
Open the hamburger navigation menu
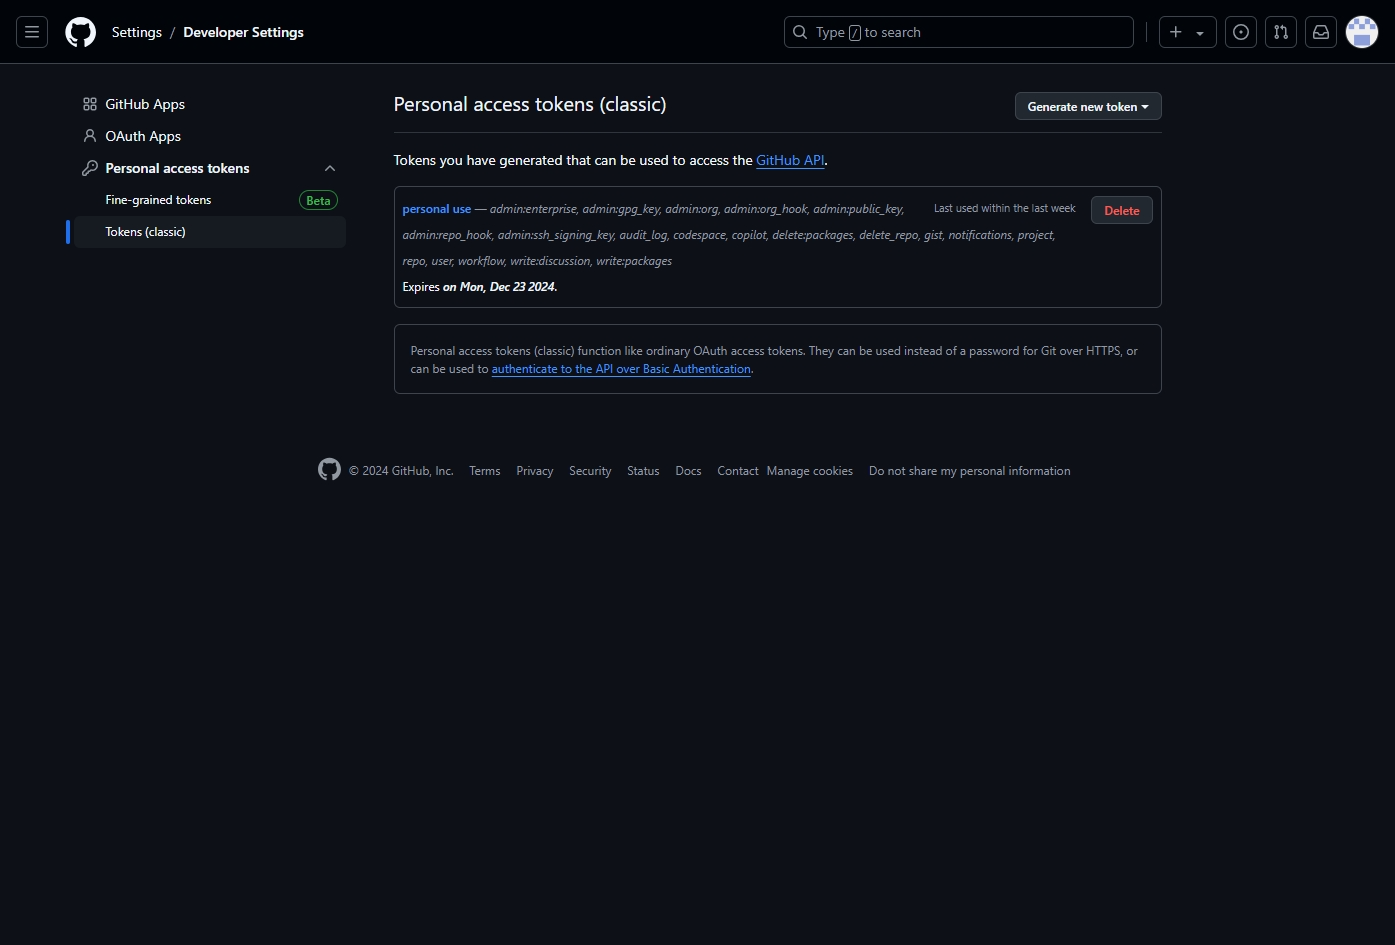32,32
